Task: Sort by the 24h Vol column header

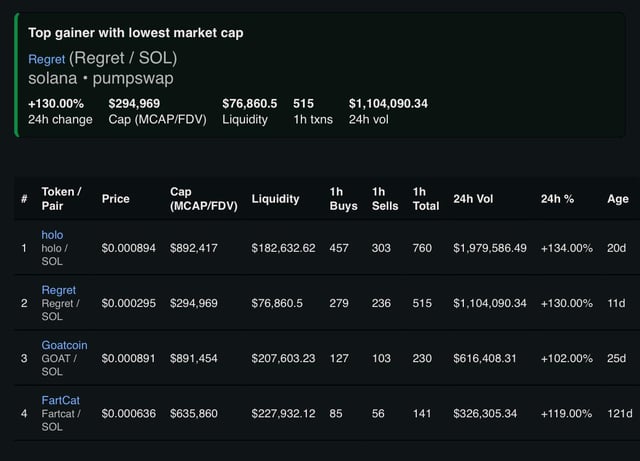Action: (473, 199)
